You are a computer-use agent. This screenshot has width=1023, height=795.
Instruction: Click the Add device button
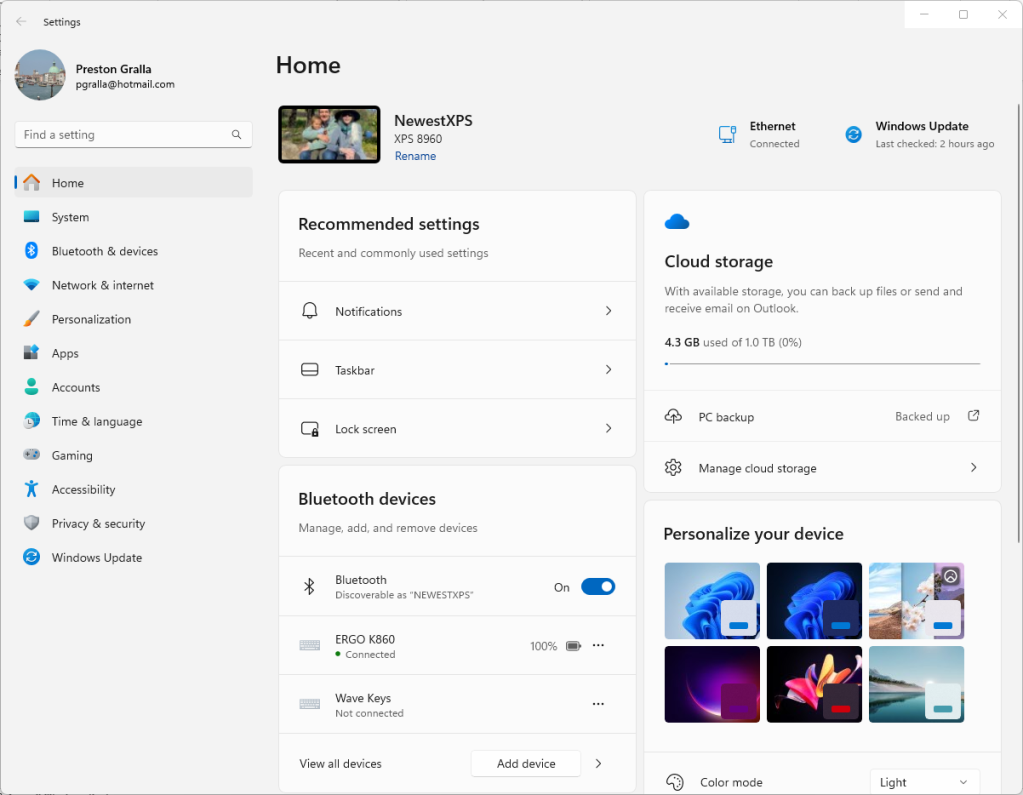pos(526,763)
